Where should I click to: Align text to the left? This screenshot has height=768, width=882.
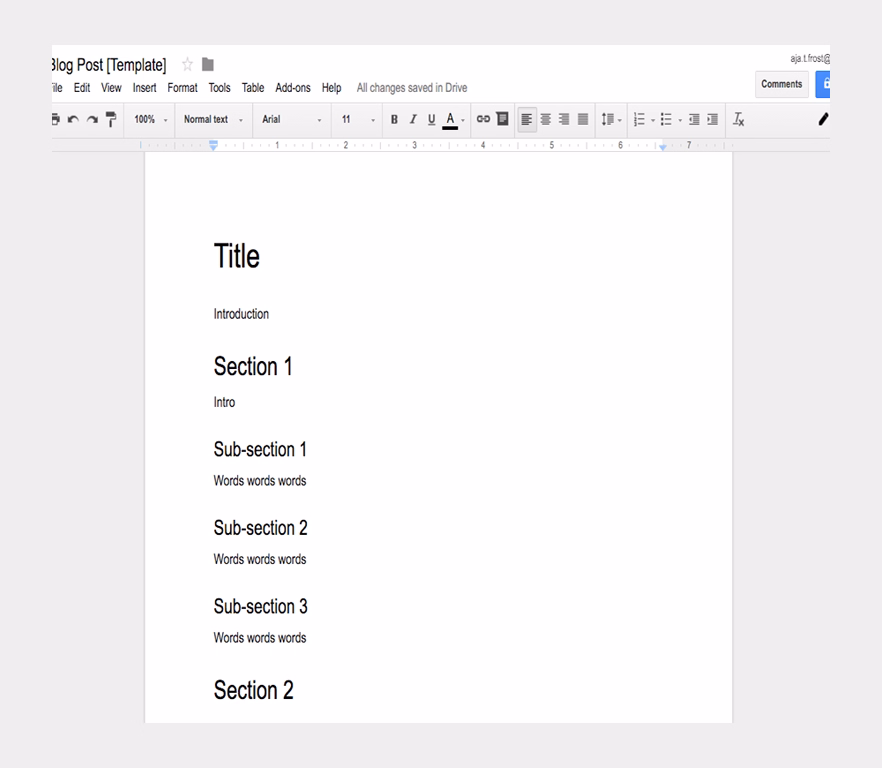pyautogui.click(x=526, y=119)
